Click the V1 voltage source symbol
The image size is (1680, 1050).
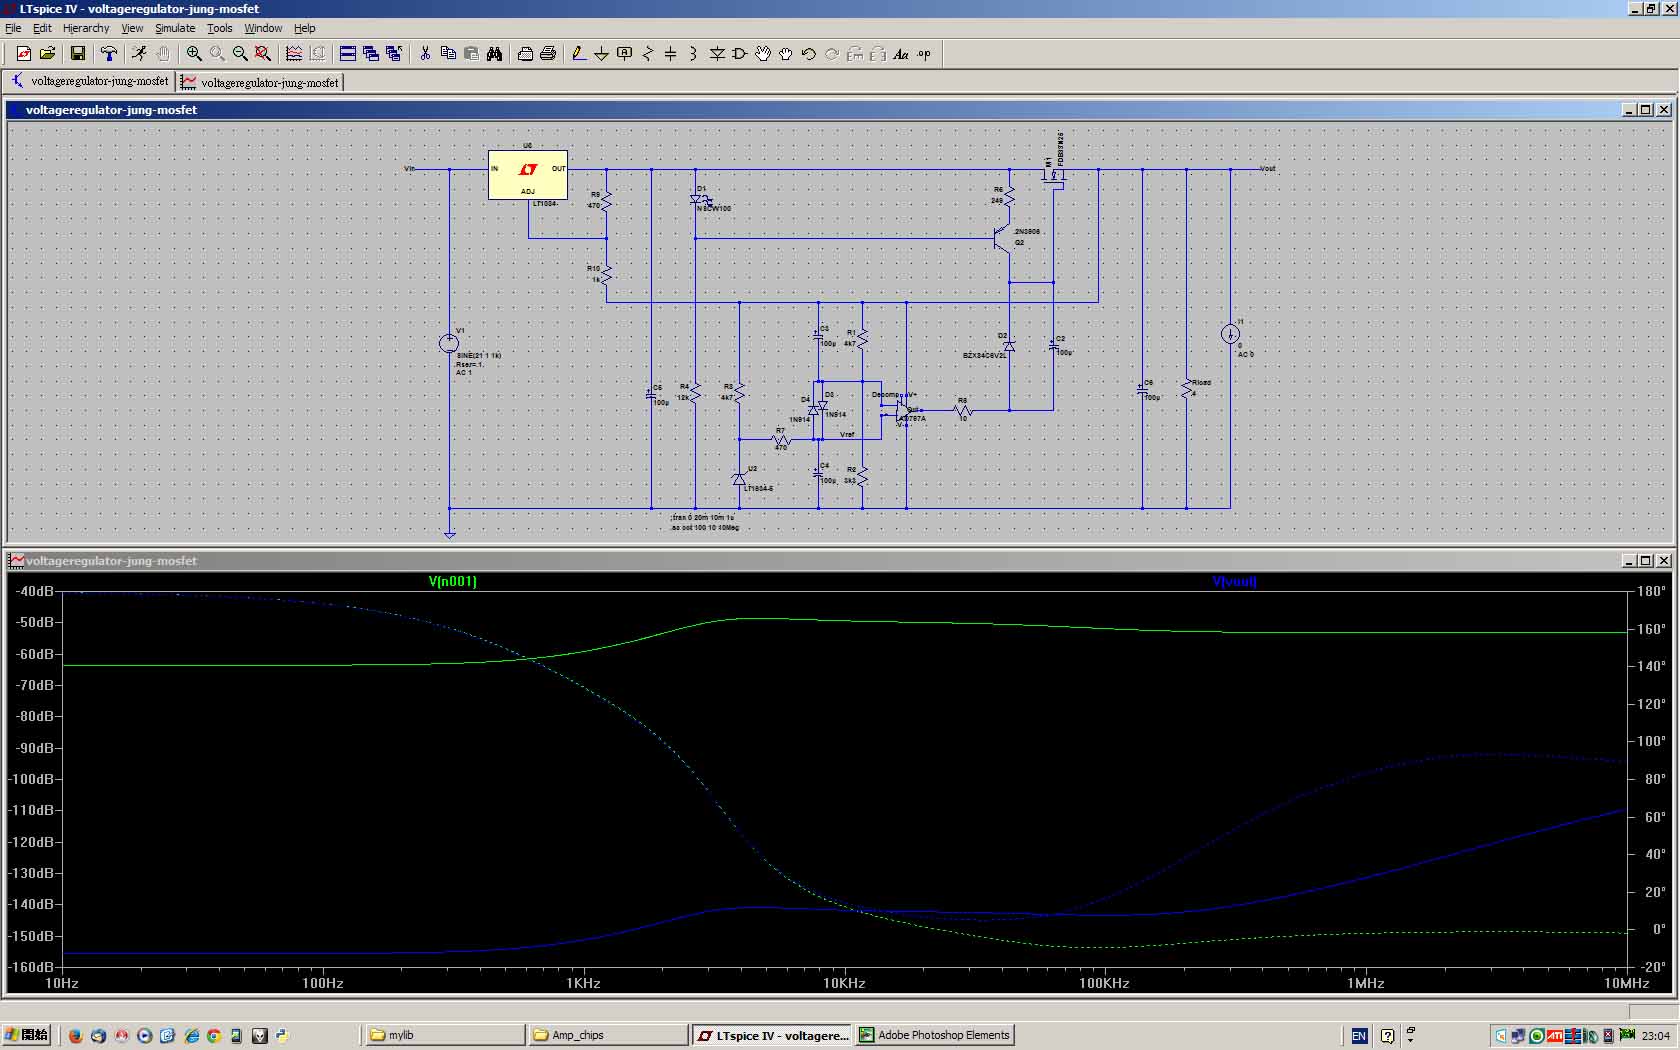click(x=449, y=343)
